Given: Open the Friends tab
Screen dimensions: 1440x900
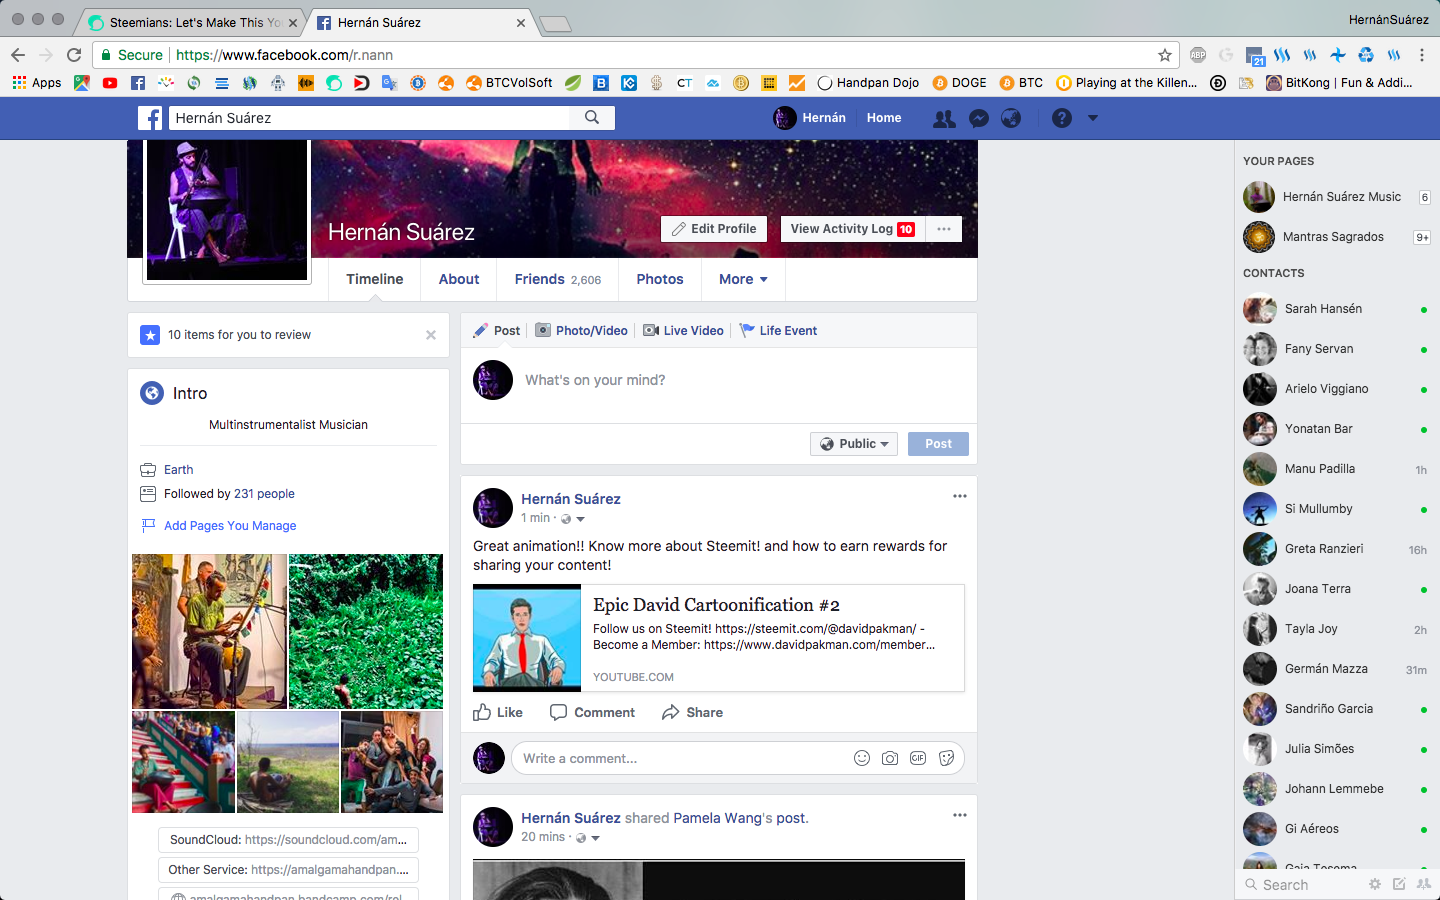Looking at the screenshot, I should [x=558, y=279].
